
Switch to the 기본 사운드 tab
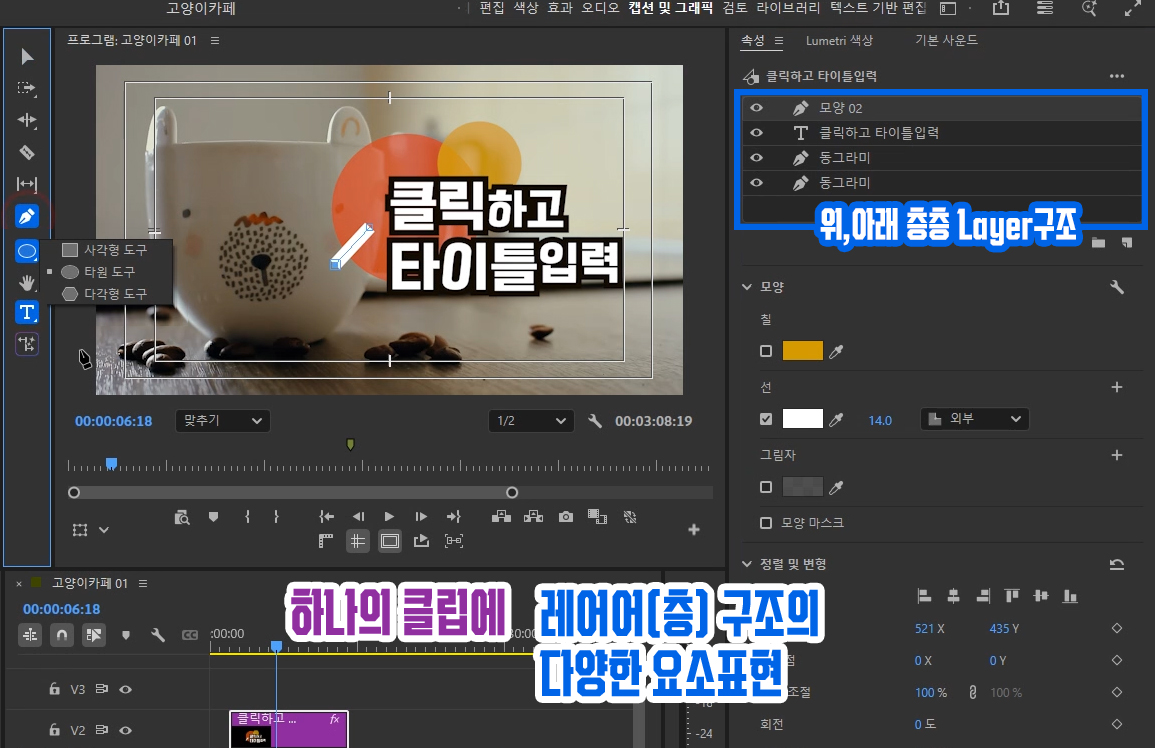[x=947, y=41]
